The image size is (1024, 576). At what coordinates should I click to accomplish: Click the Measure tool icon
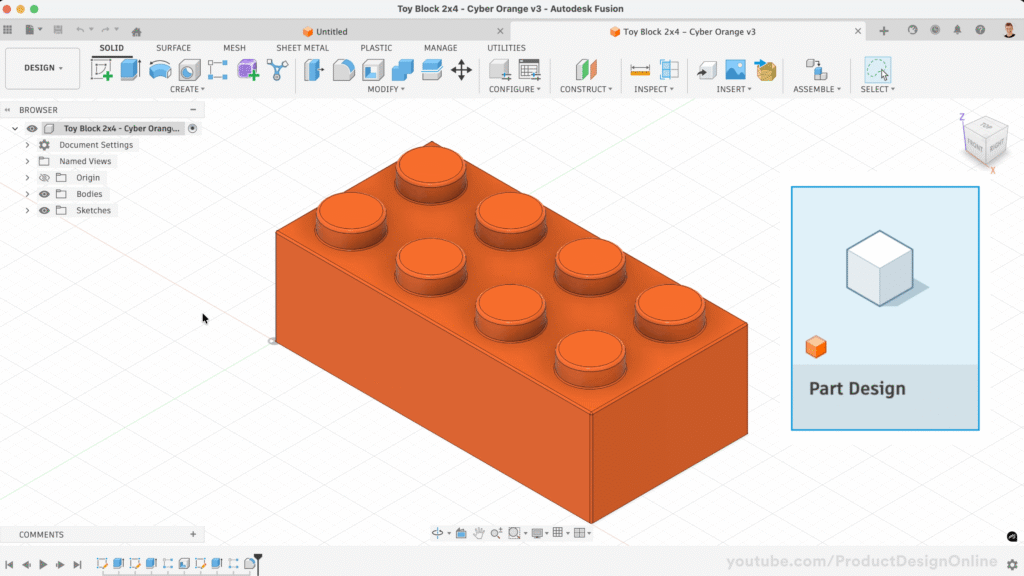tap(640, 70)
